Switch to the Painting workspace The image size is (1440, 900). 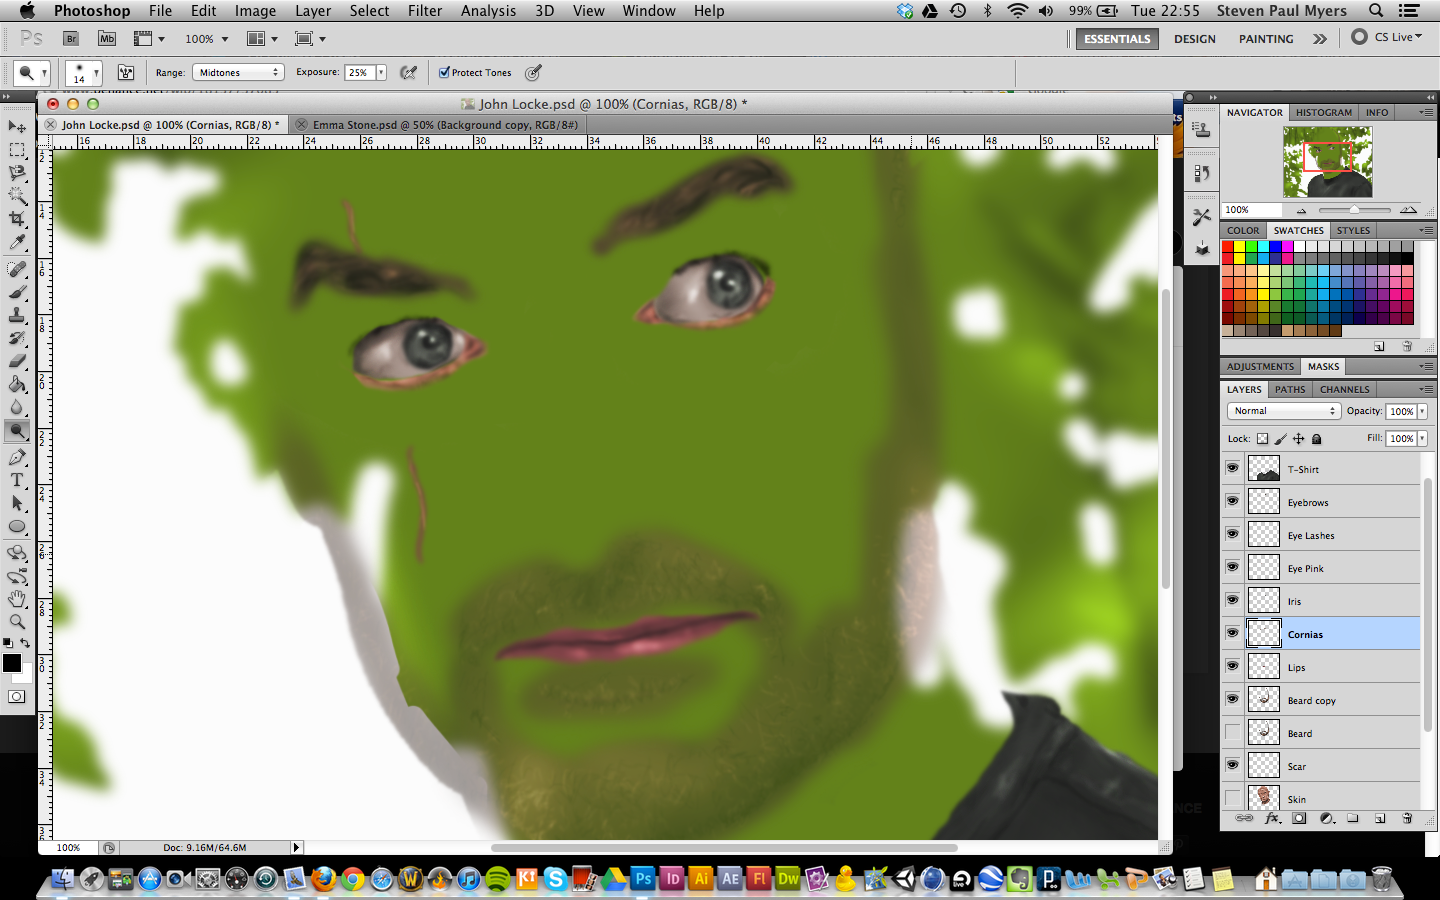[x=1266, y=39]
